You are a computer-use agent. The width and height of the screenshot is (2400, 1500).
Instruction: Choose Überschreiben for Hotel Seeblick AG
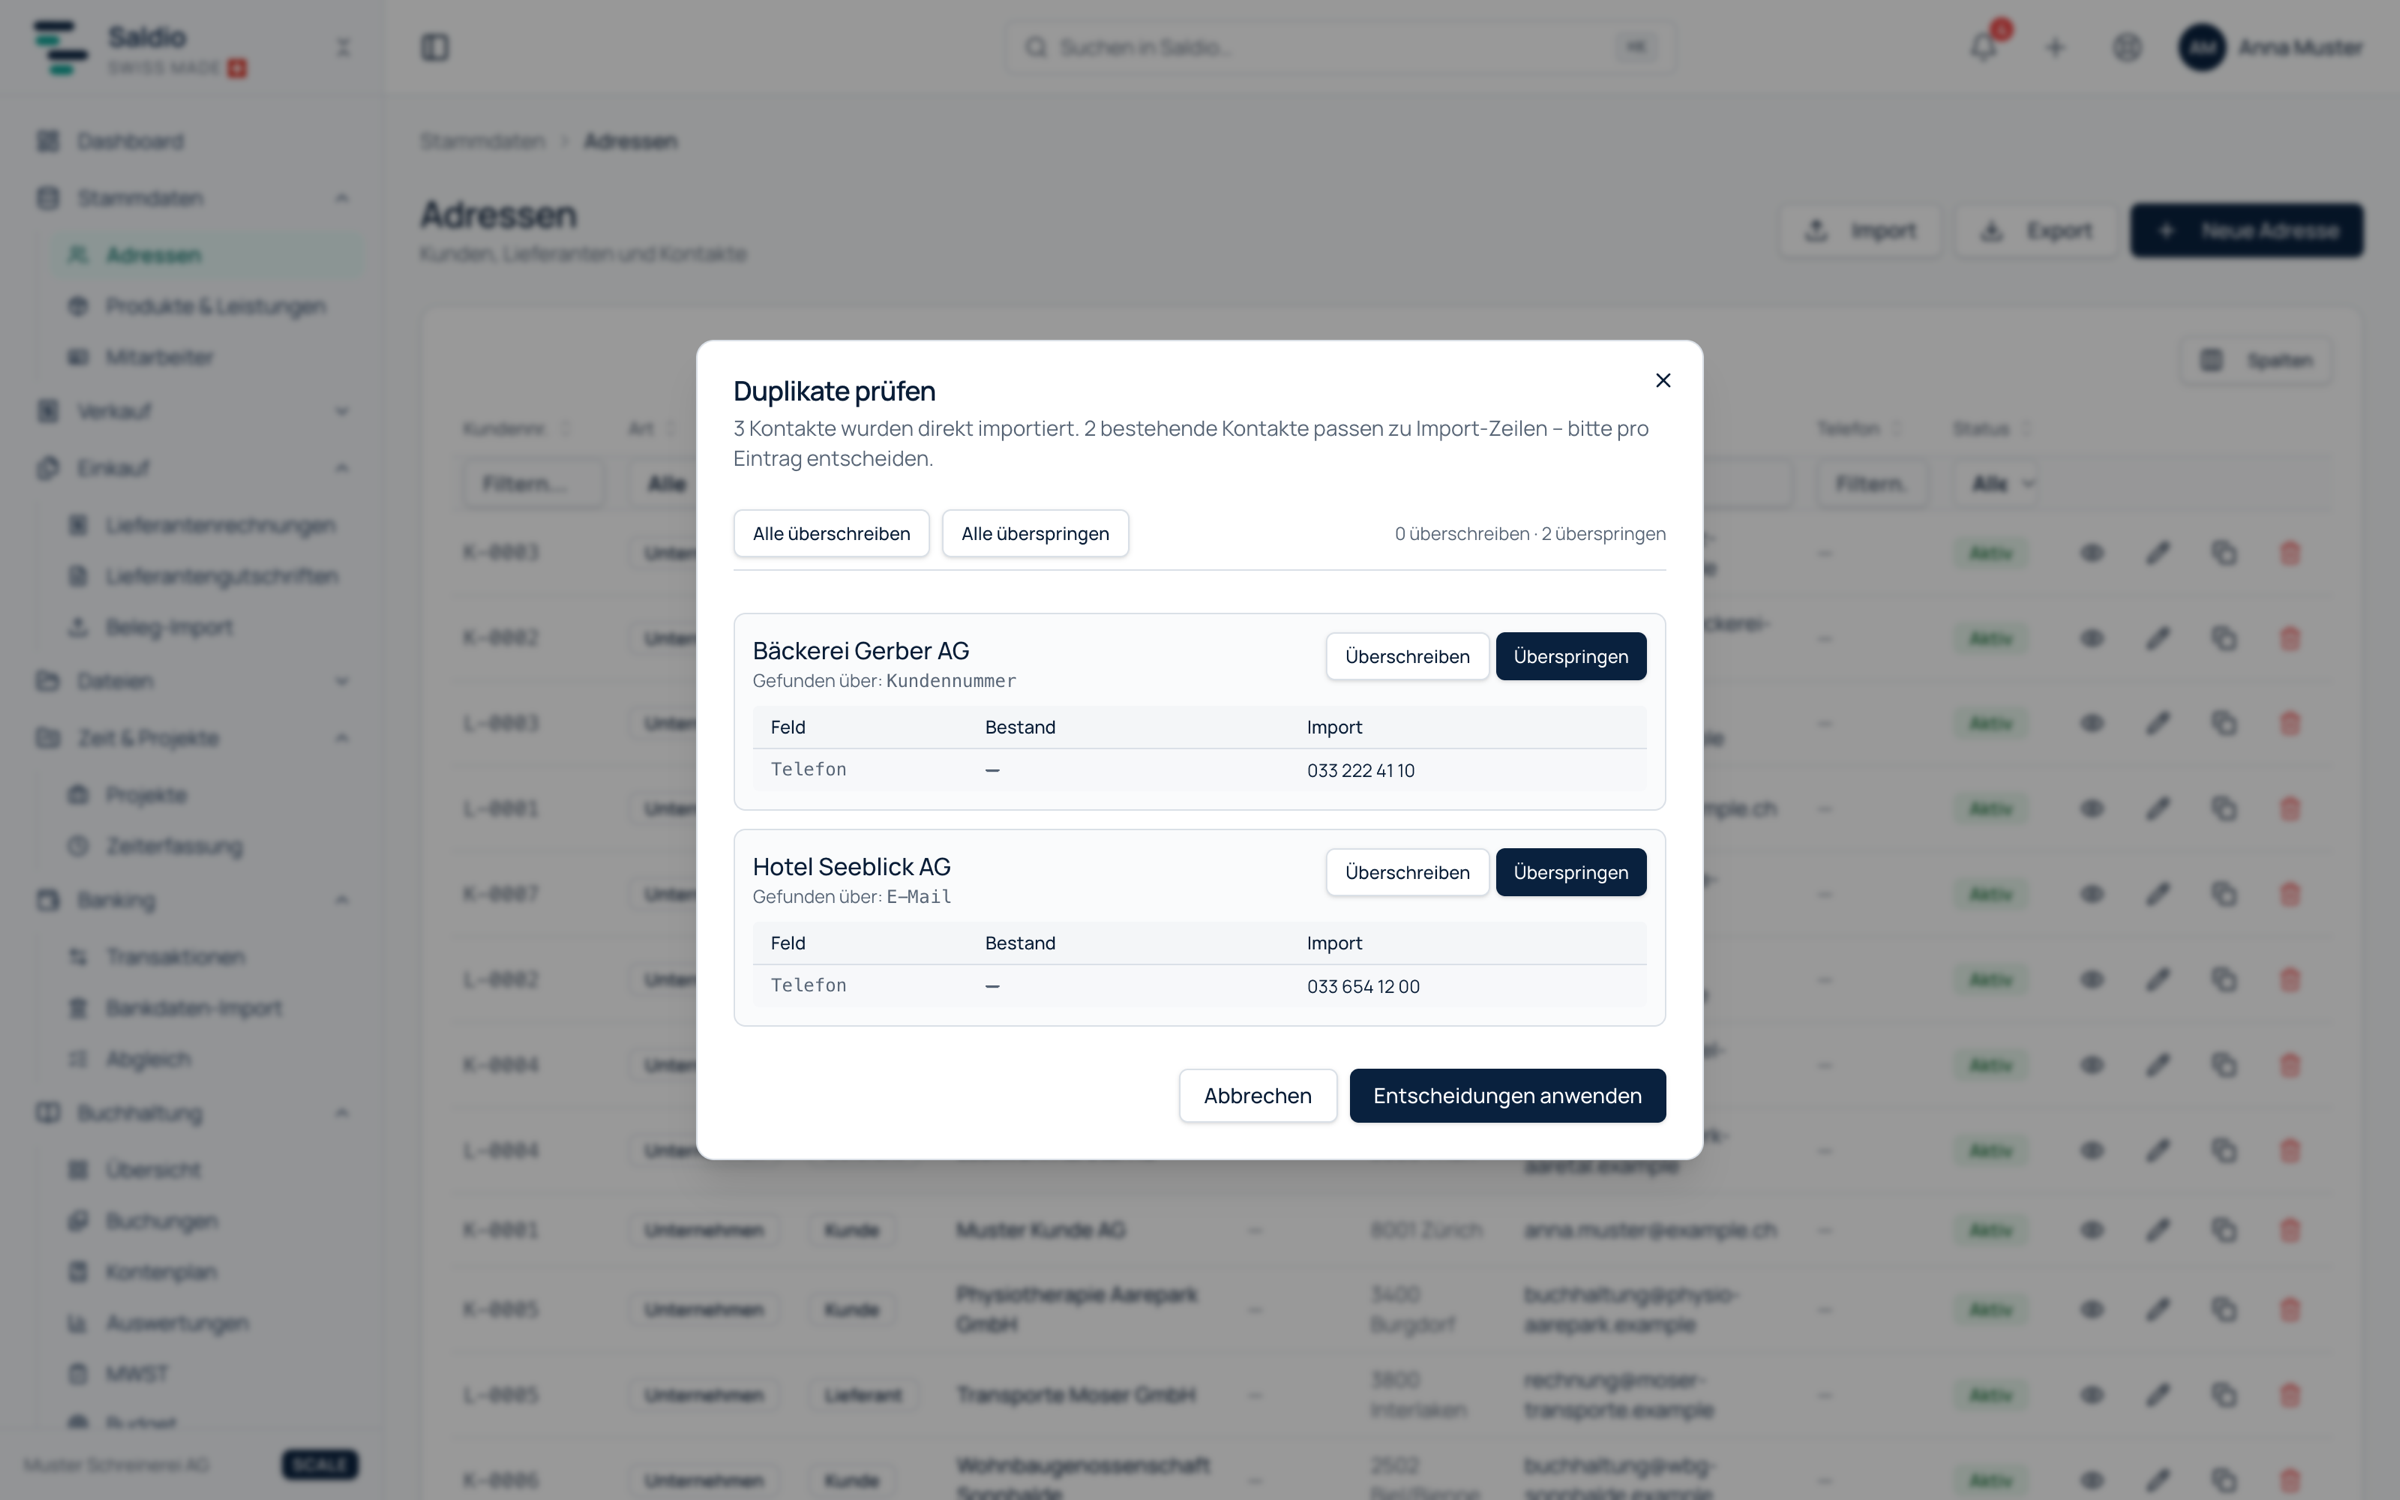[1407, 872]
